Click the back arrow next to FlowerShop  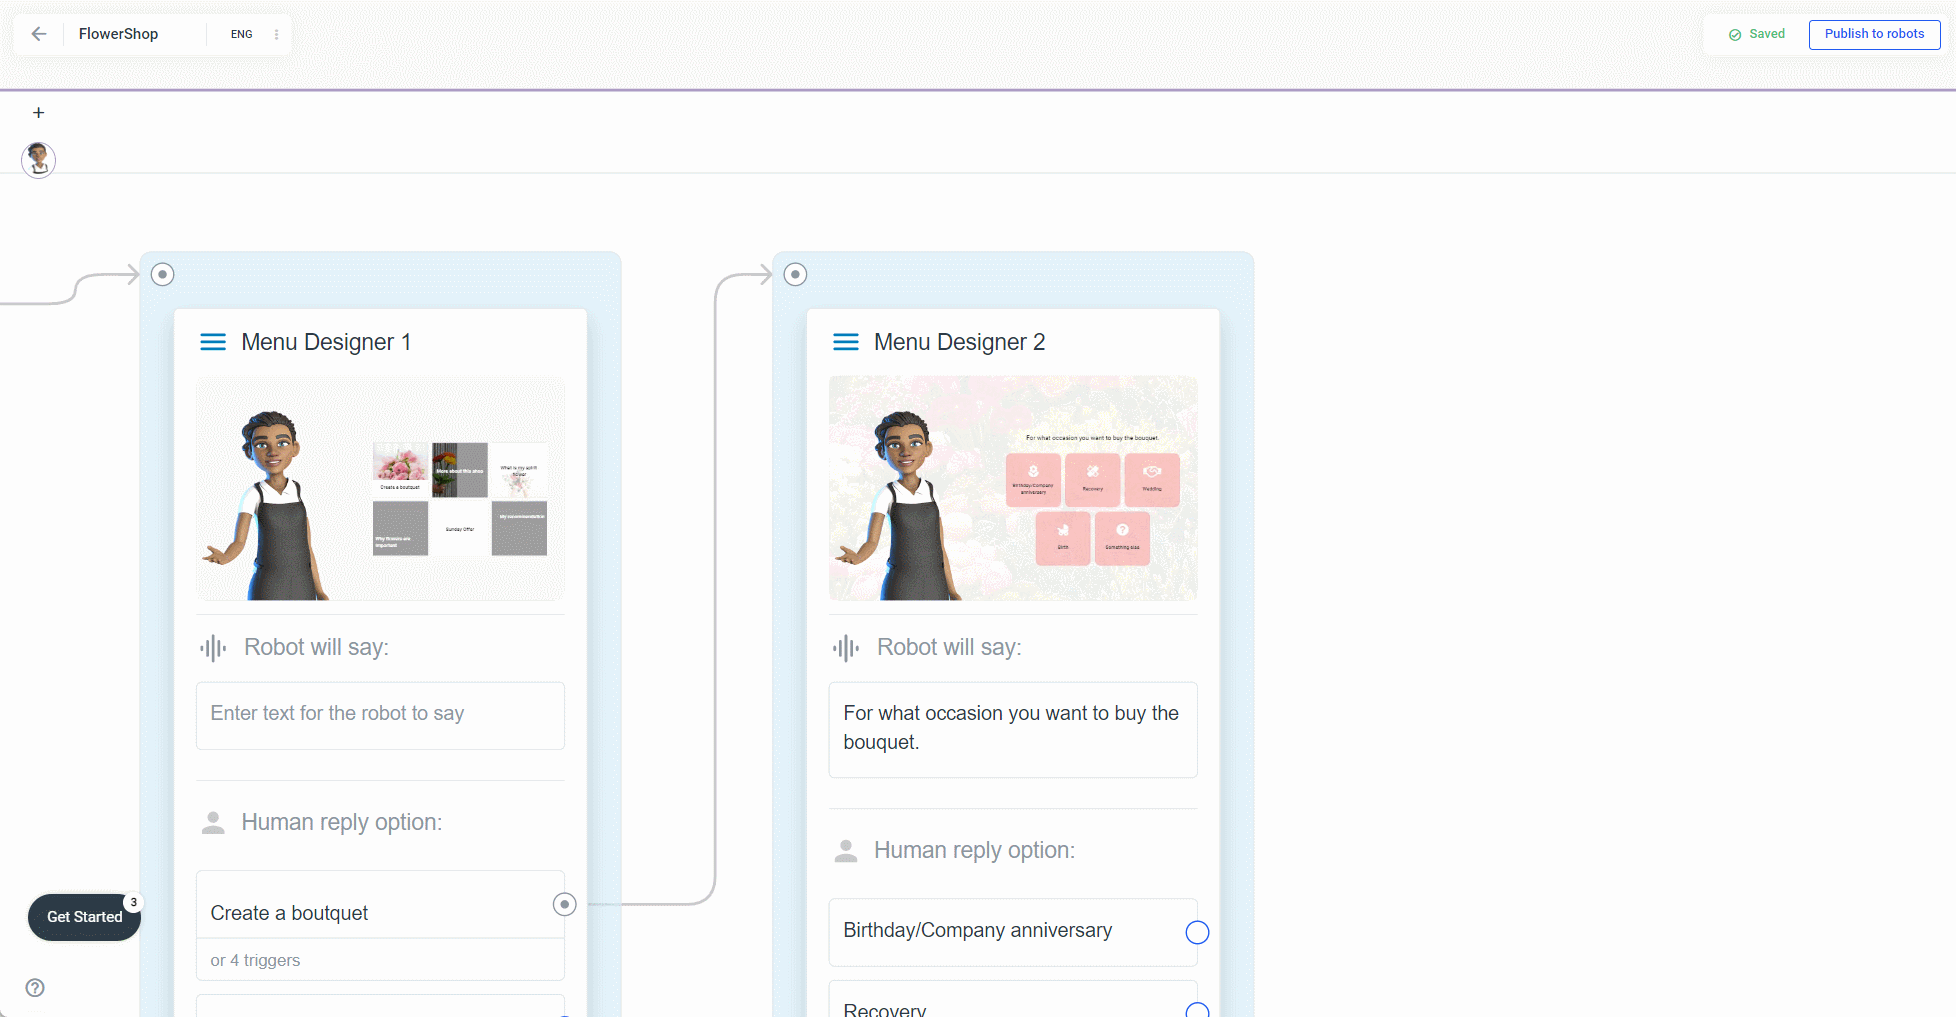point(39,34)
